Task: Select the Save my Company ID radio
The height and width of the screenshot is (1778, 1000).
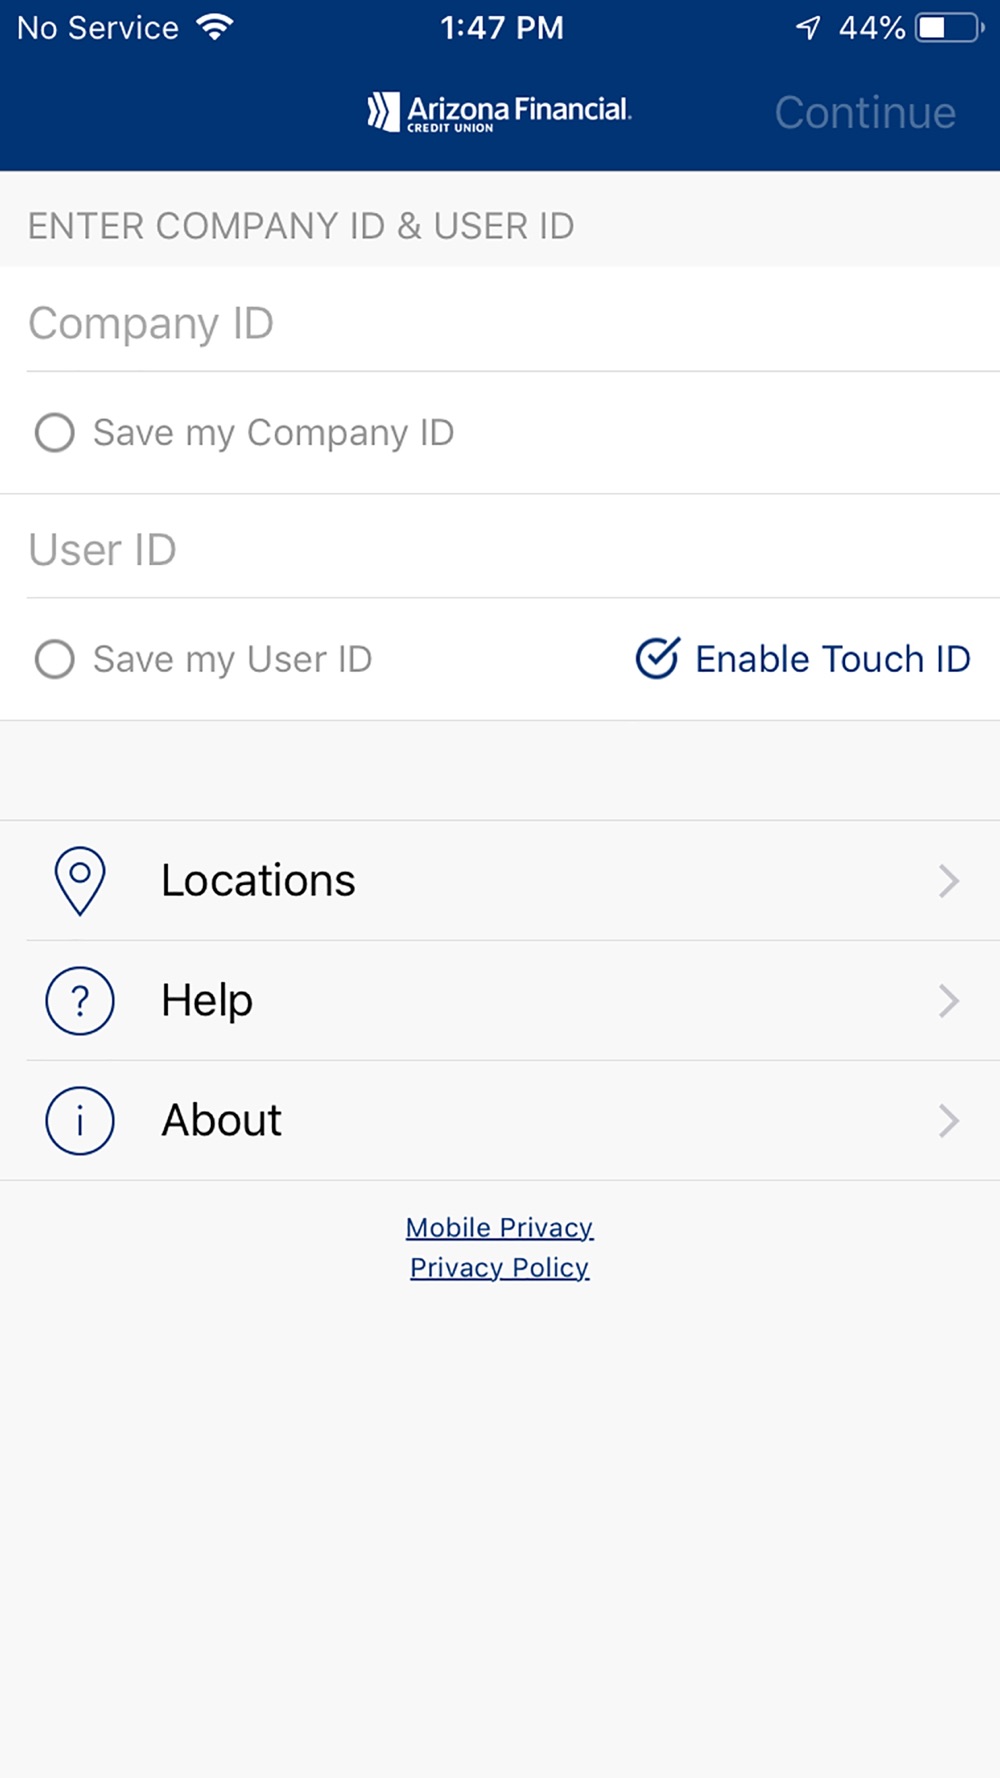Action: click(55, 433)
